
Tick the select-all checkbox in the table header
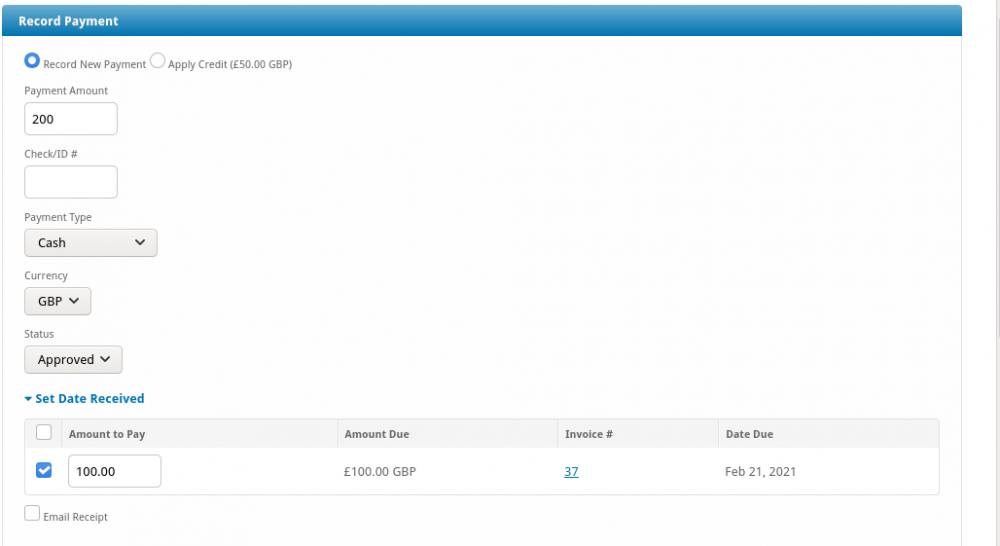click(43, 432)
